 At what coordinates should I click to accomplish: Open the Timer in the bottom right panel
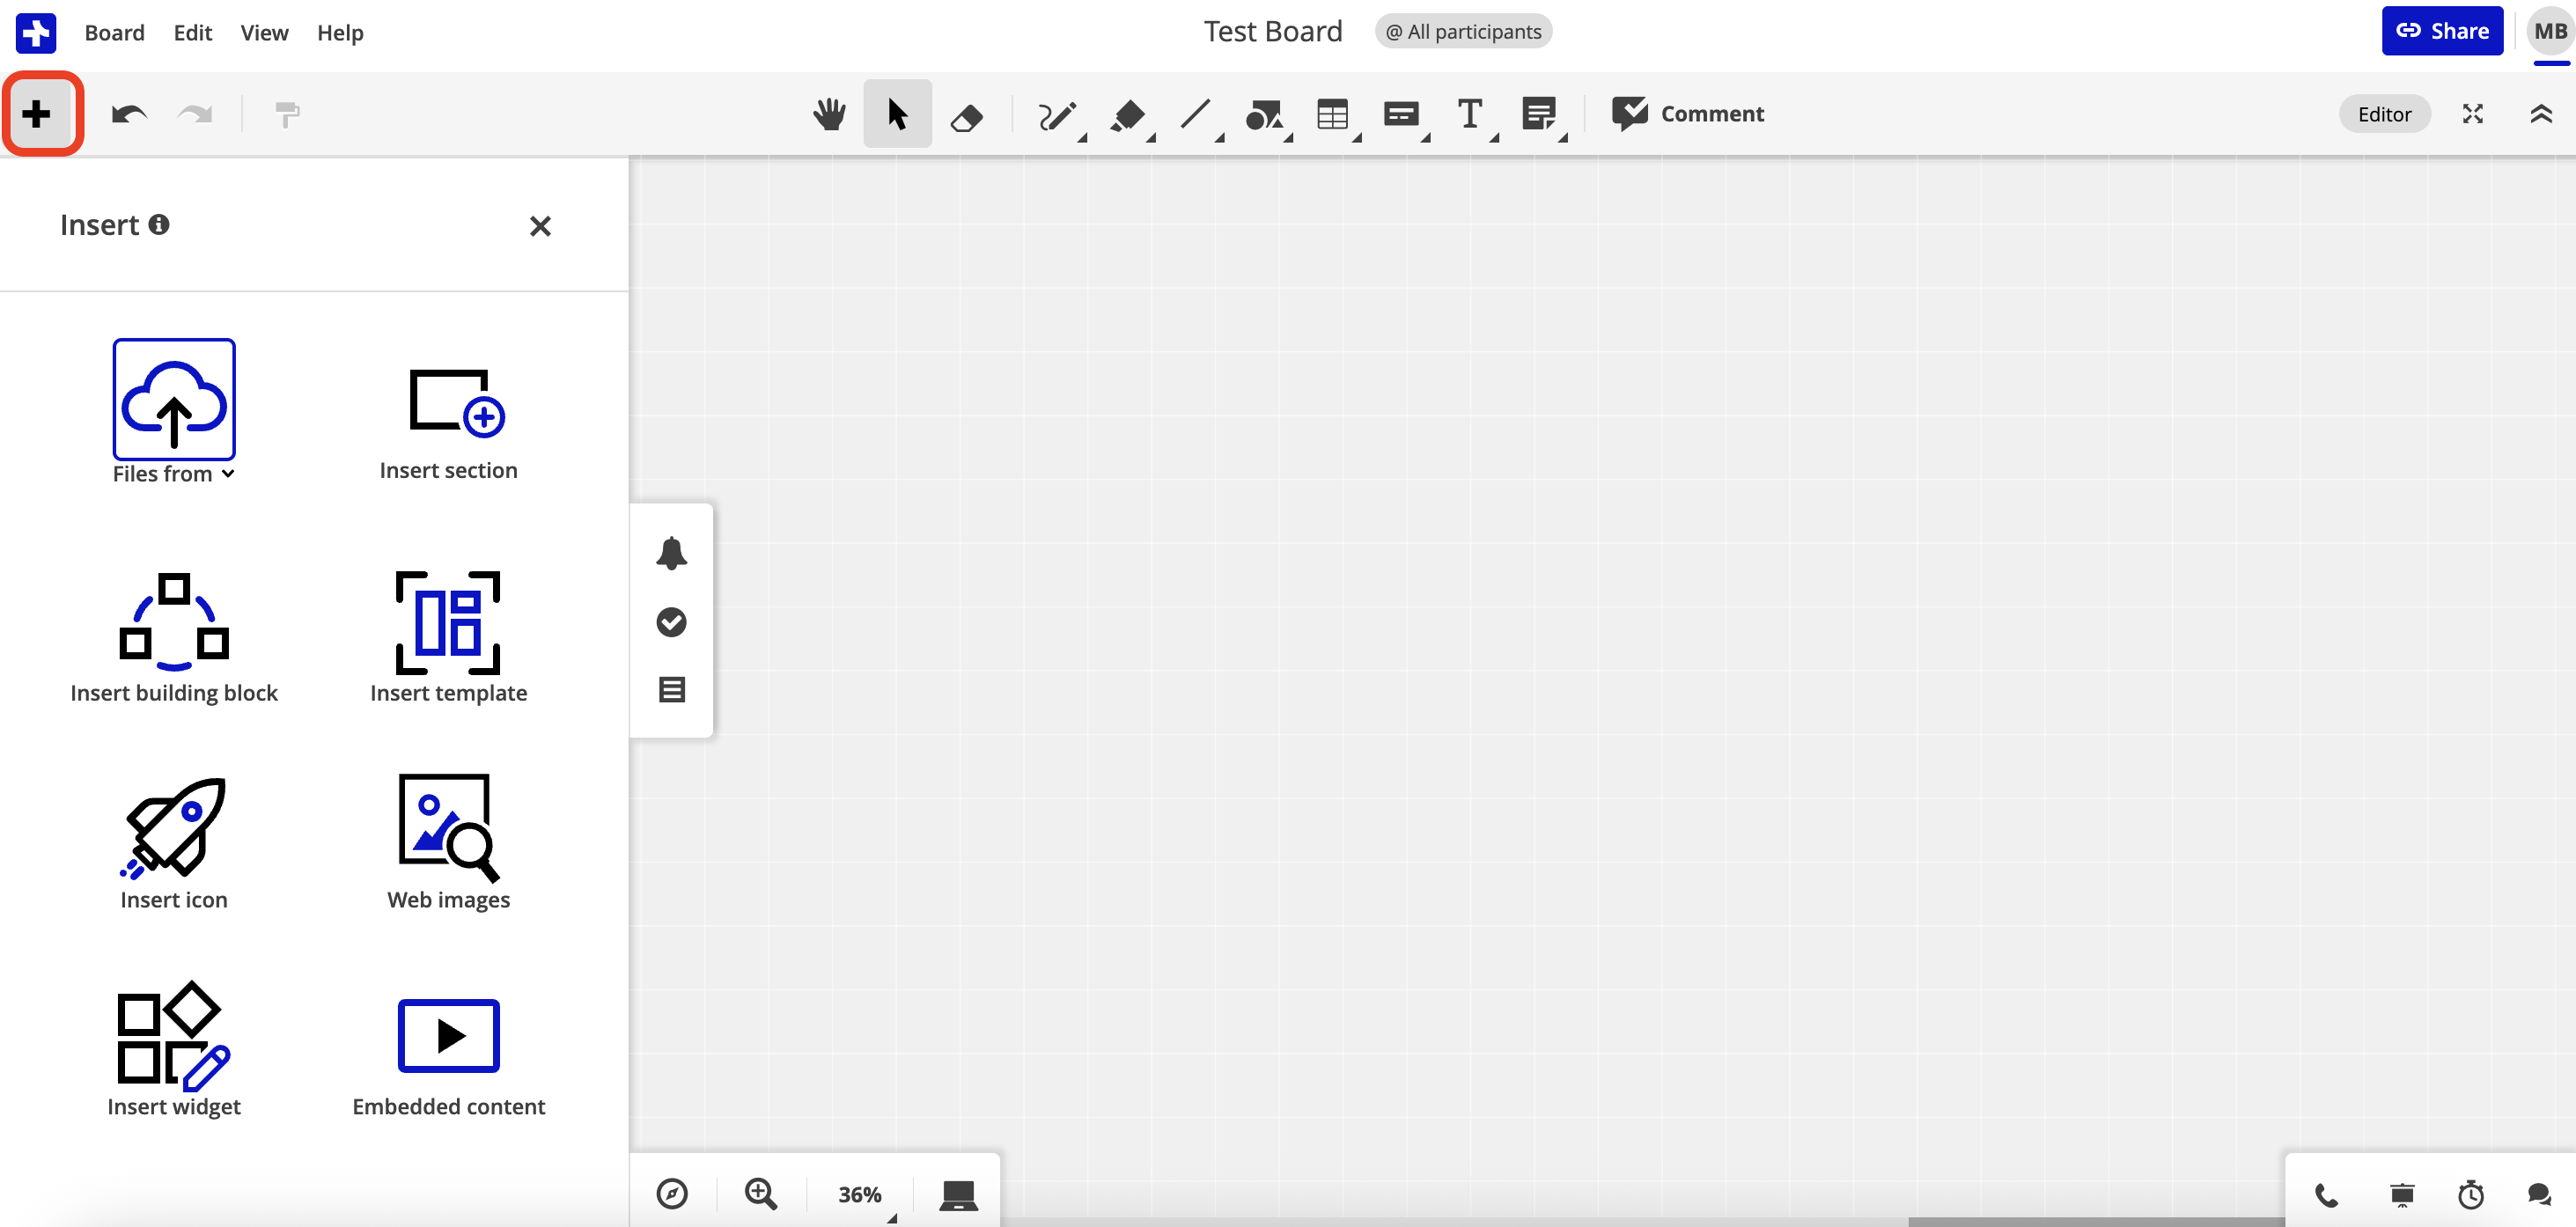2470,1193
